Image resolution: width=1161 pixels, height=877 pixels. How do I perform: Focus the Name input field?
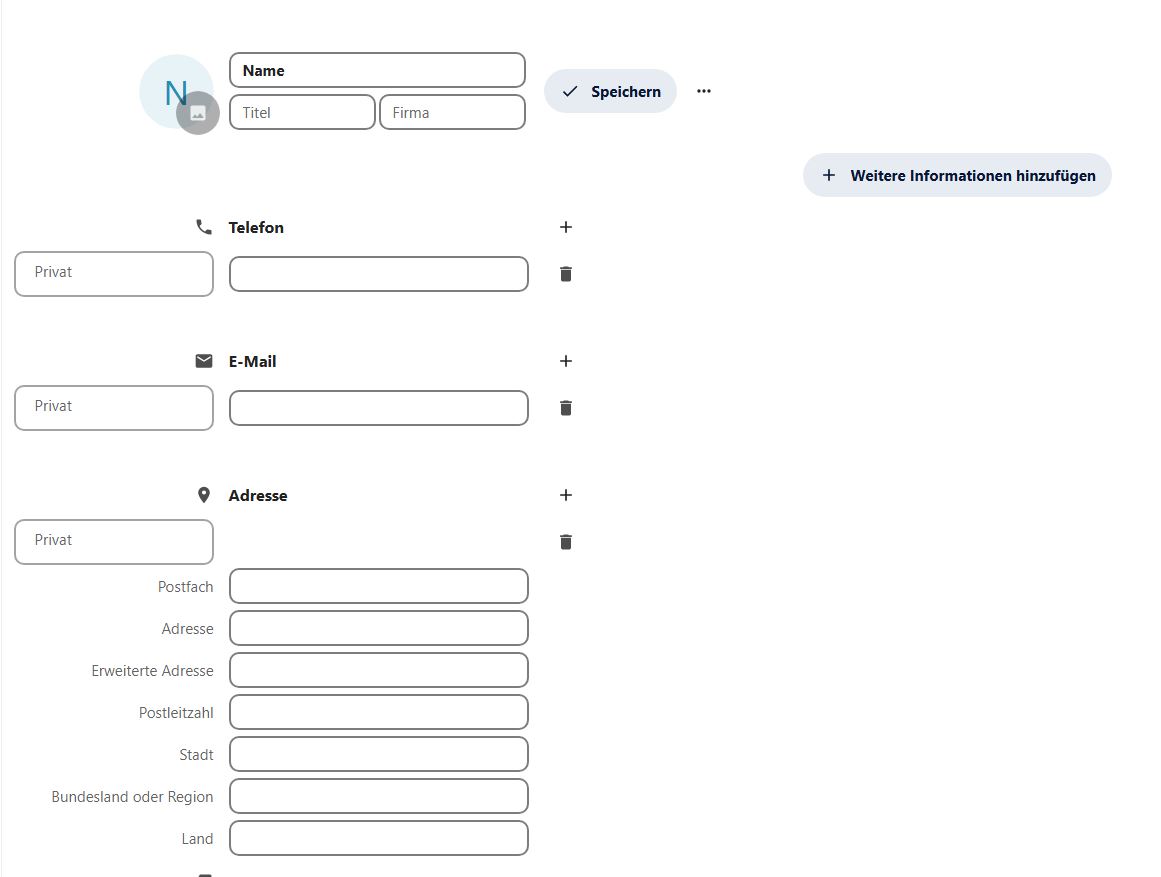(x=378, y=70)
